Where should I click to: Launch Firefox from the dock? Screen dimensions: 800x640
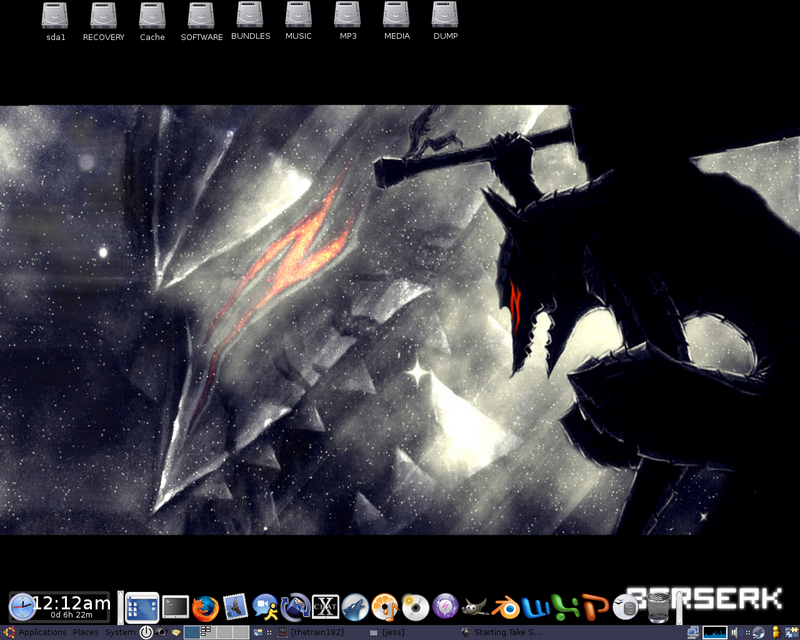[206, 608]
